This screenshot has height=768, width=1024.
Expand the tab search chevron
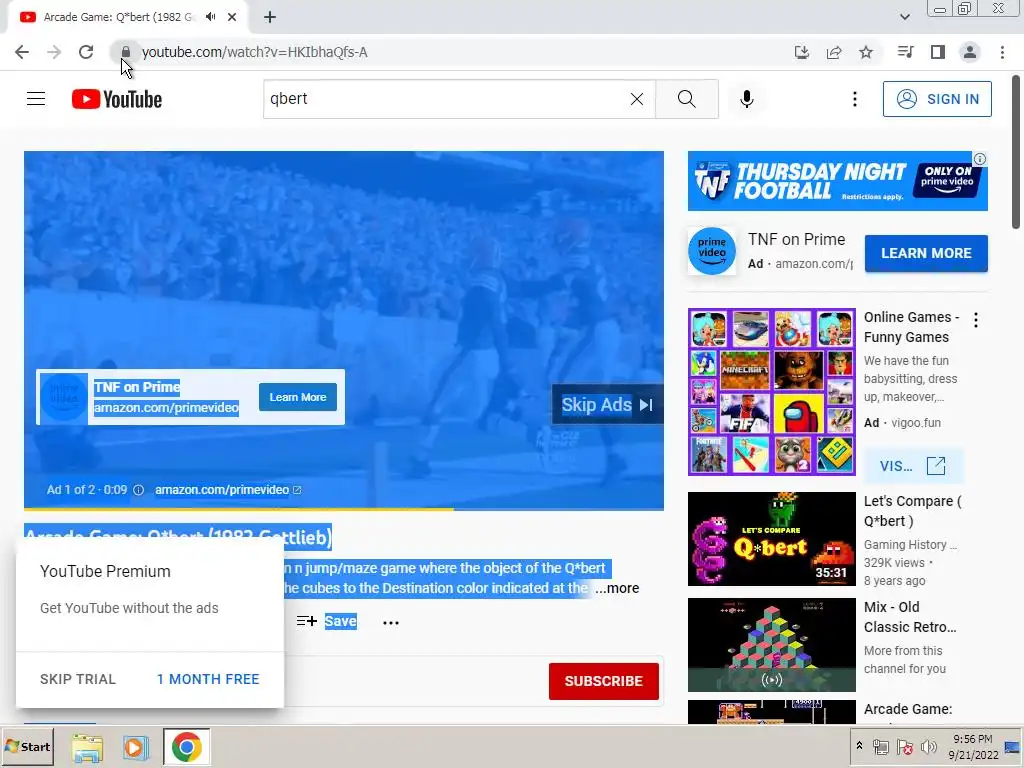[x=904, y=17]
